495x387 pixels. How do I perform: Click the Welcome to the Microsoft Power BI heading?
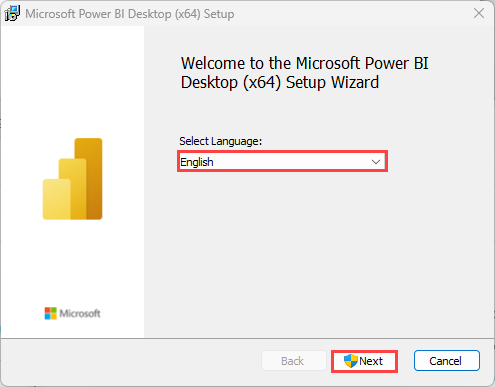pyautogui.click(x=305, y=63)
